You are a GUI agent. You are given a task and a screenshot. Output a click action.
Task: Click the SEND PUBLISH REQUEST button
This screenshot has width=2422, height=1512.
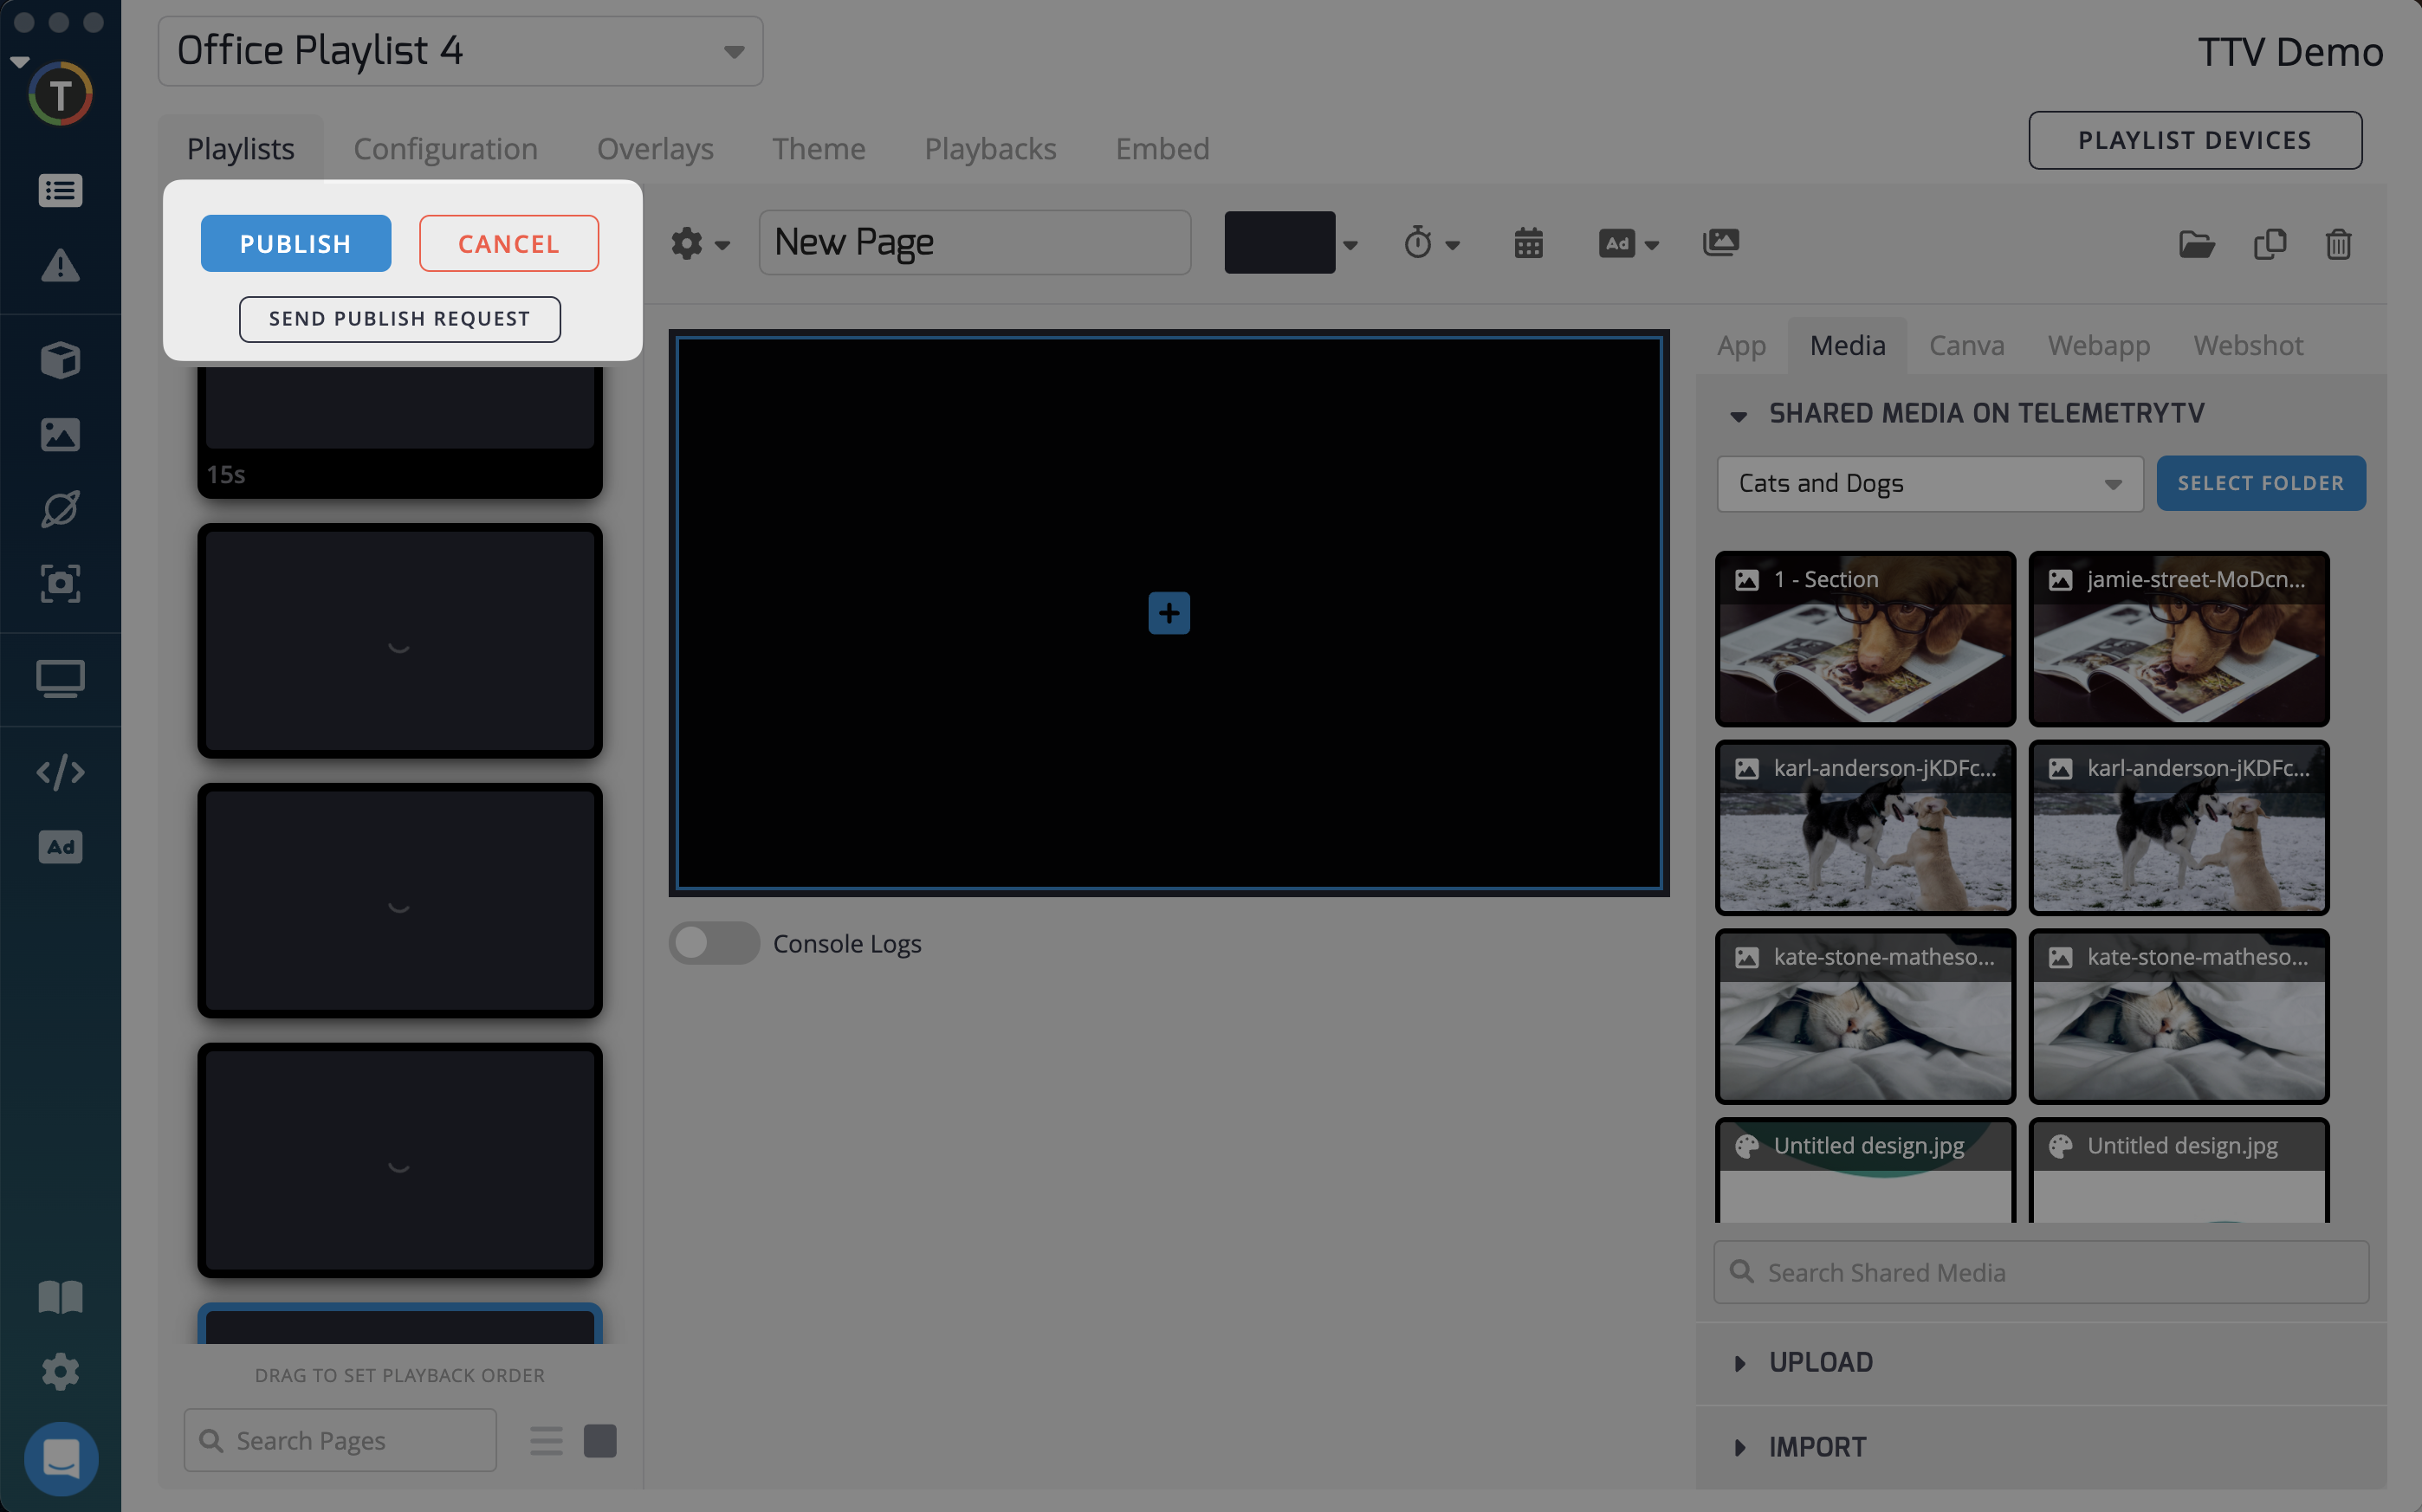[399, 319]
